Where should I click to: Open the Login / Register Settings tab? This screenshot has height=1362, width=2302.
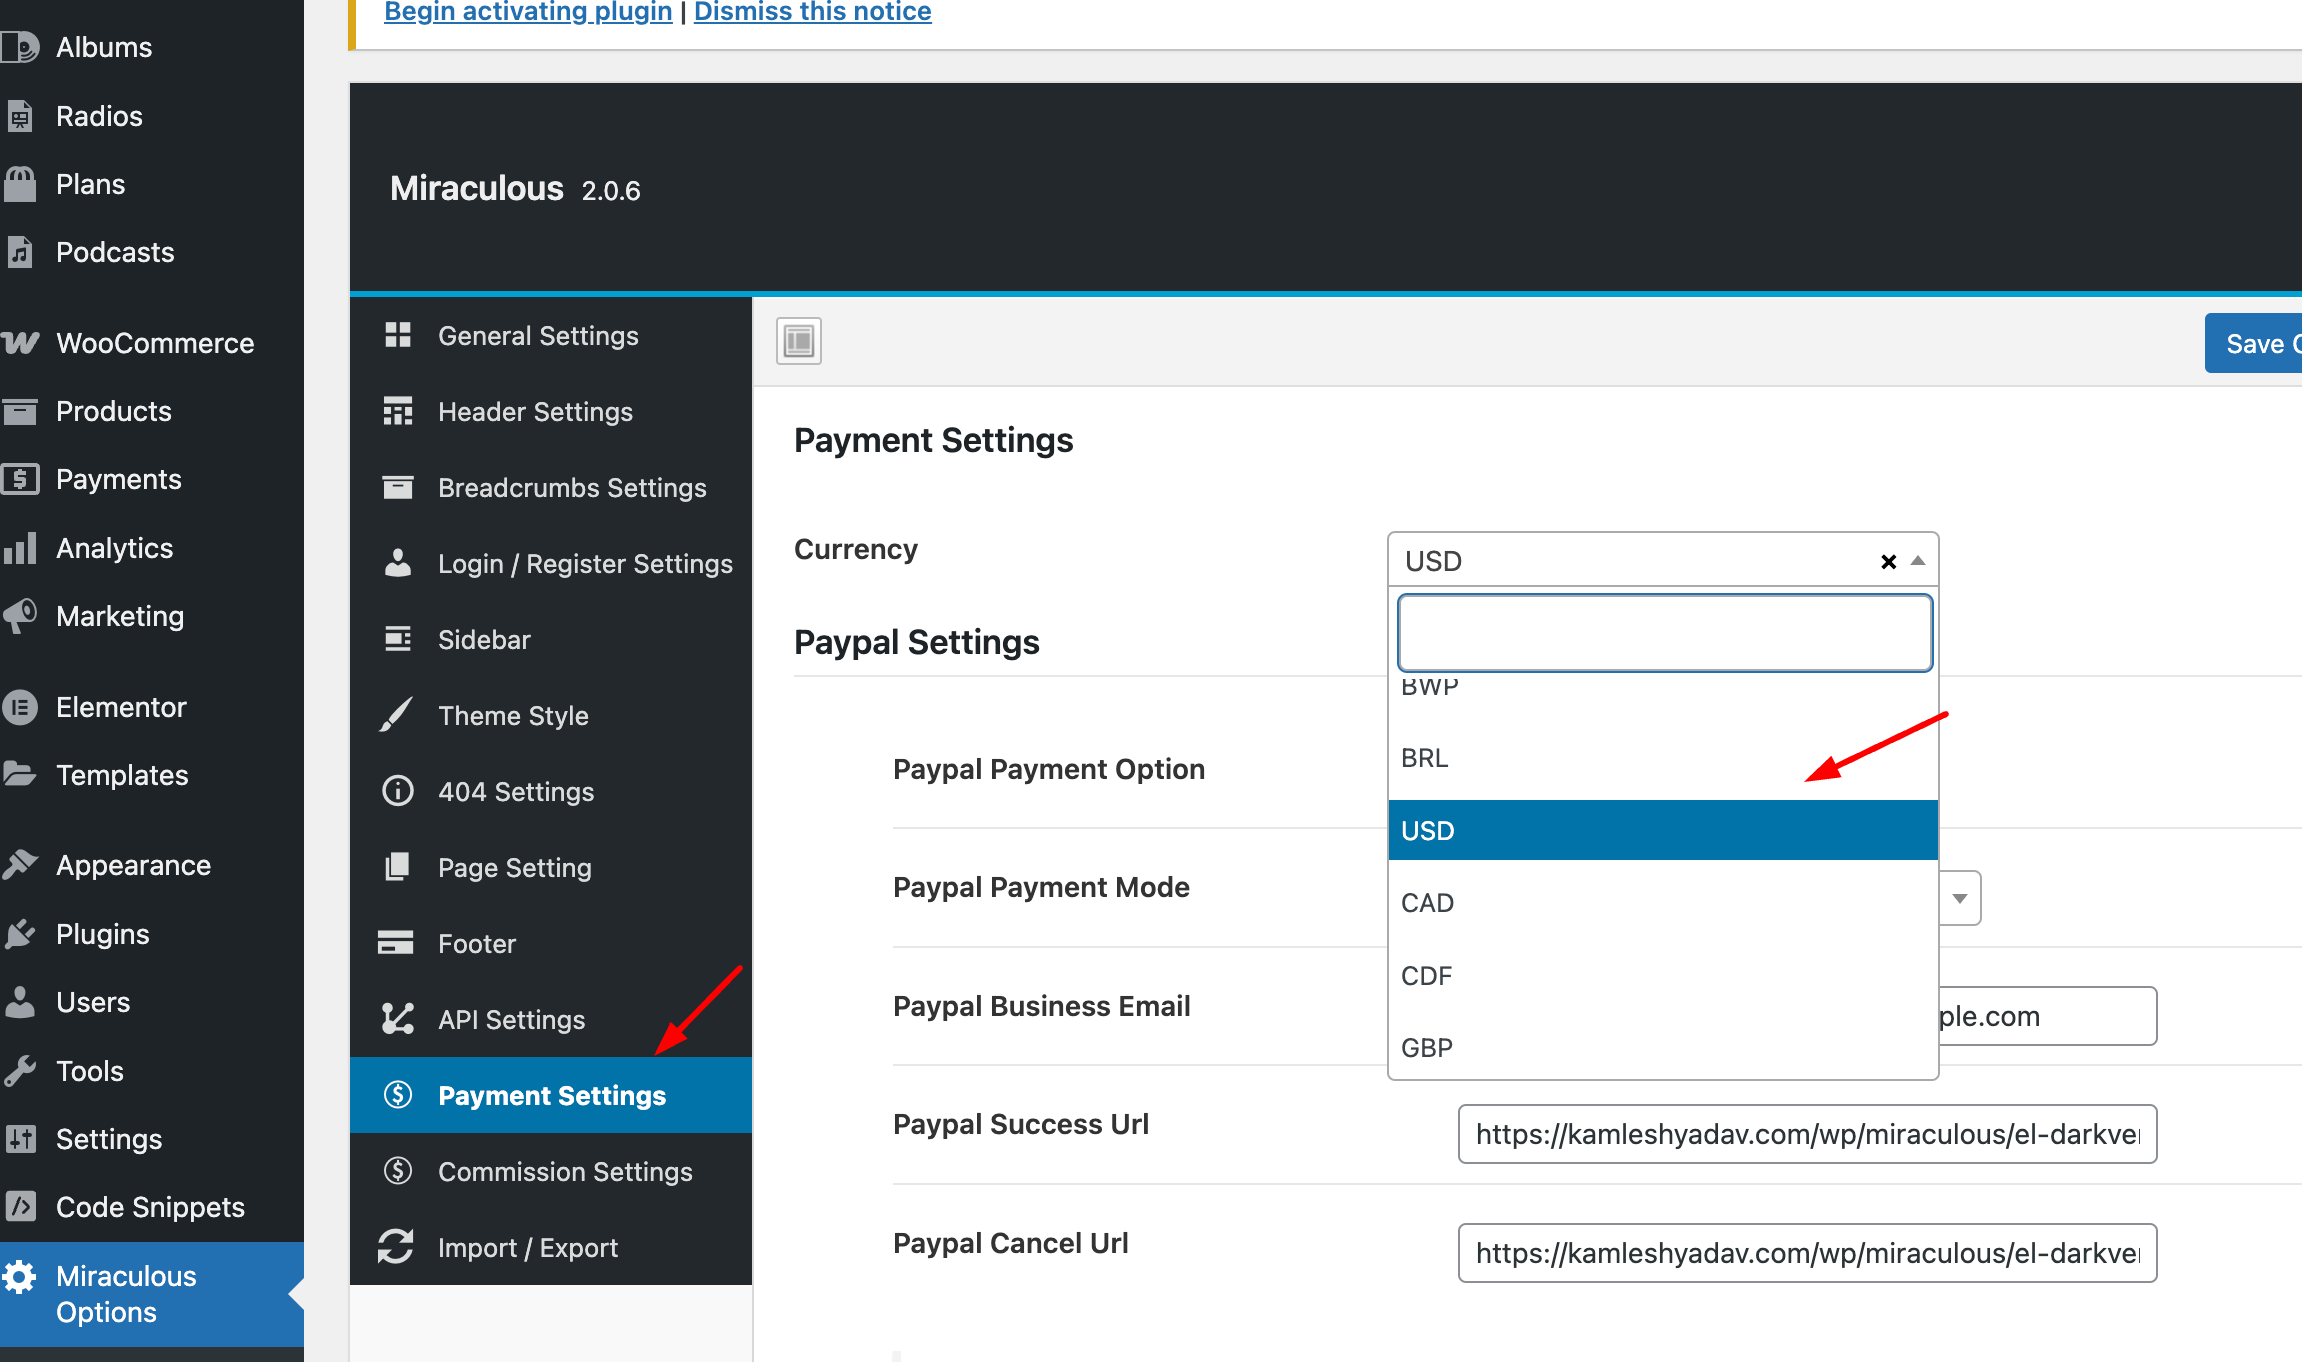[551, 564]
